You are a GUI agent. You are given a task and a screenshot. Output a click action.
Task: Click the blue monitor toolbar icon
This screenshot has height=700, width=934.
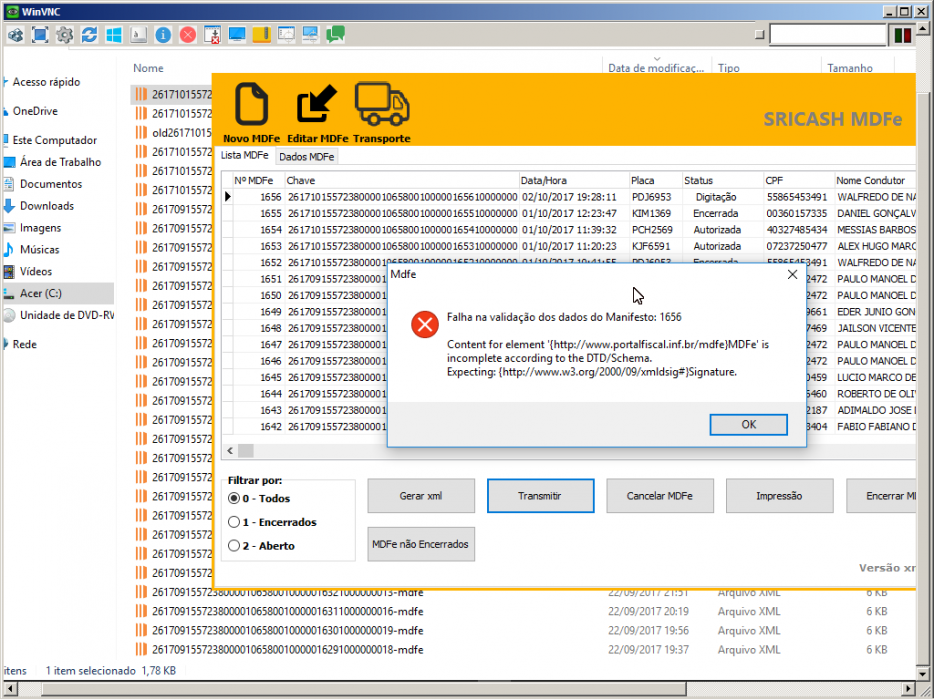click(237, 35)
